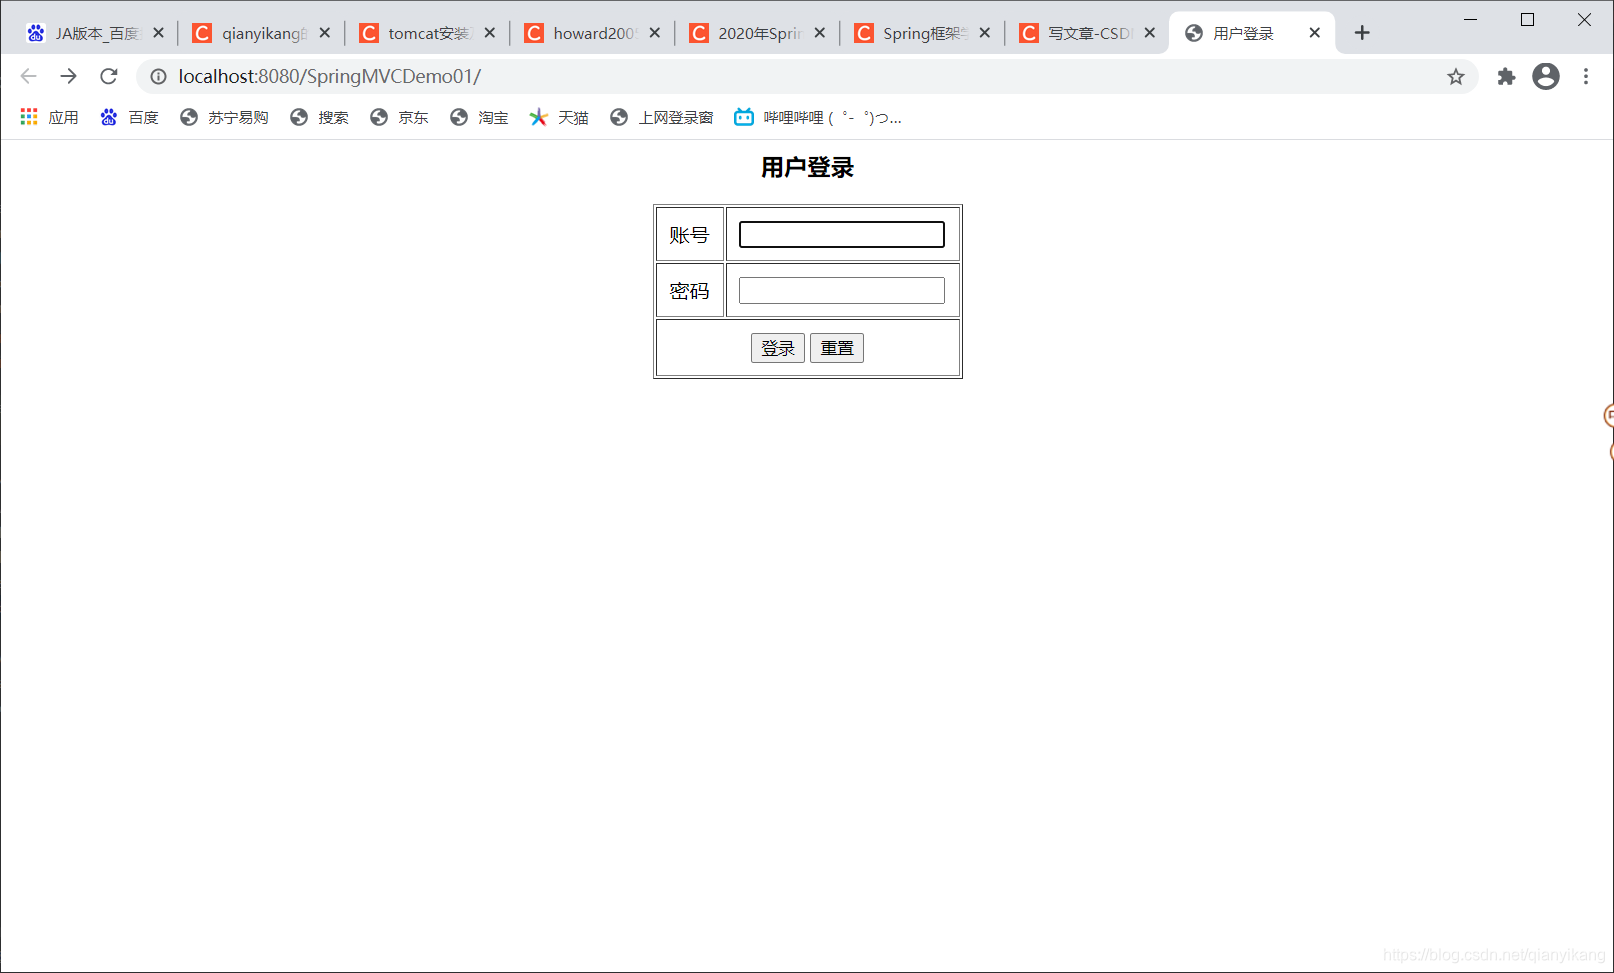Open Chrome three-dot menu
The height and width of the screenshot is (973, 1614).
[x=1586, y=76]
